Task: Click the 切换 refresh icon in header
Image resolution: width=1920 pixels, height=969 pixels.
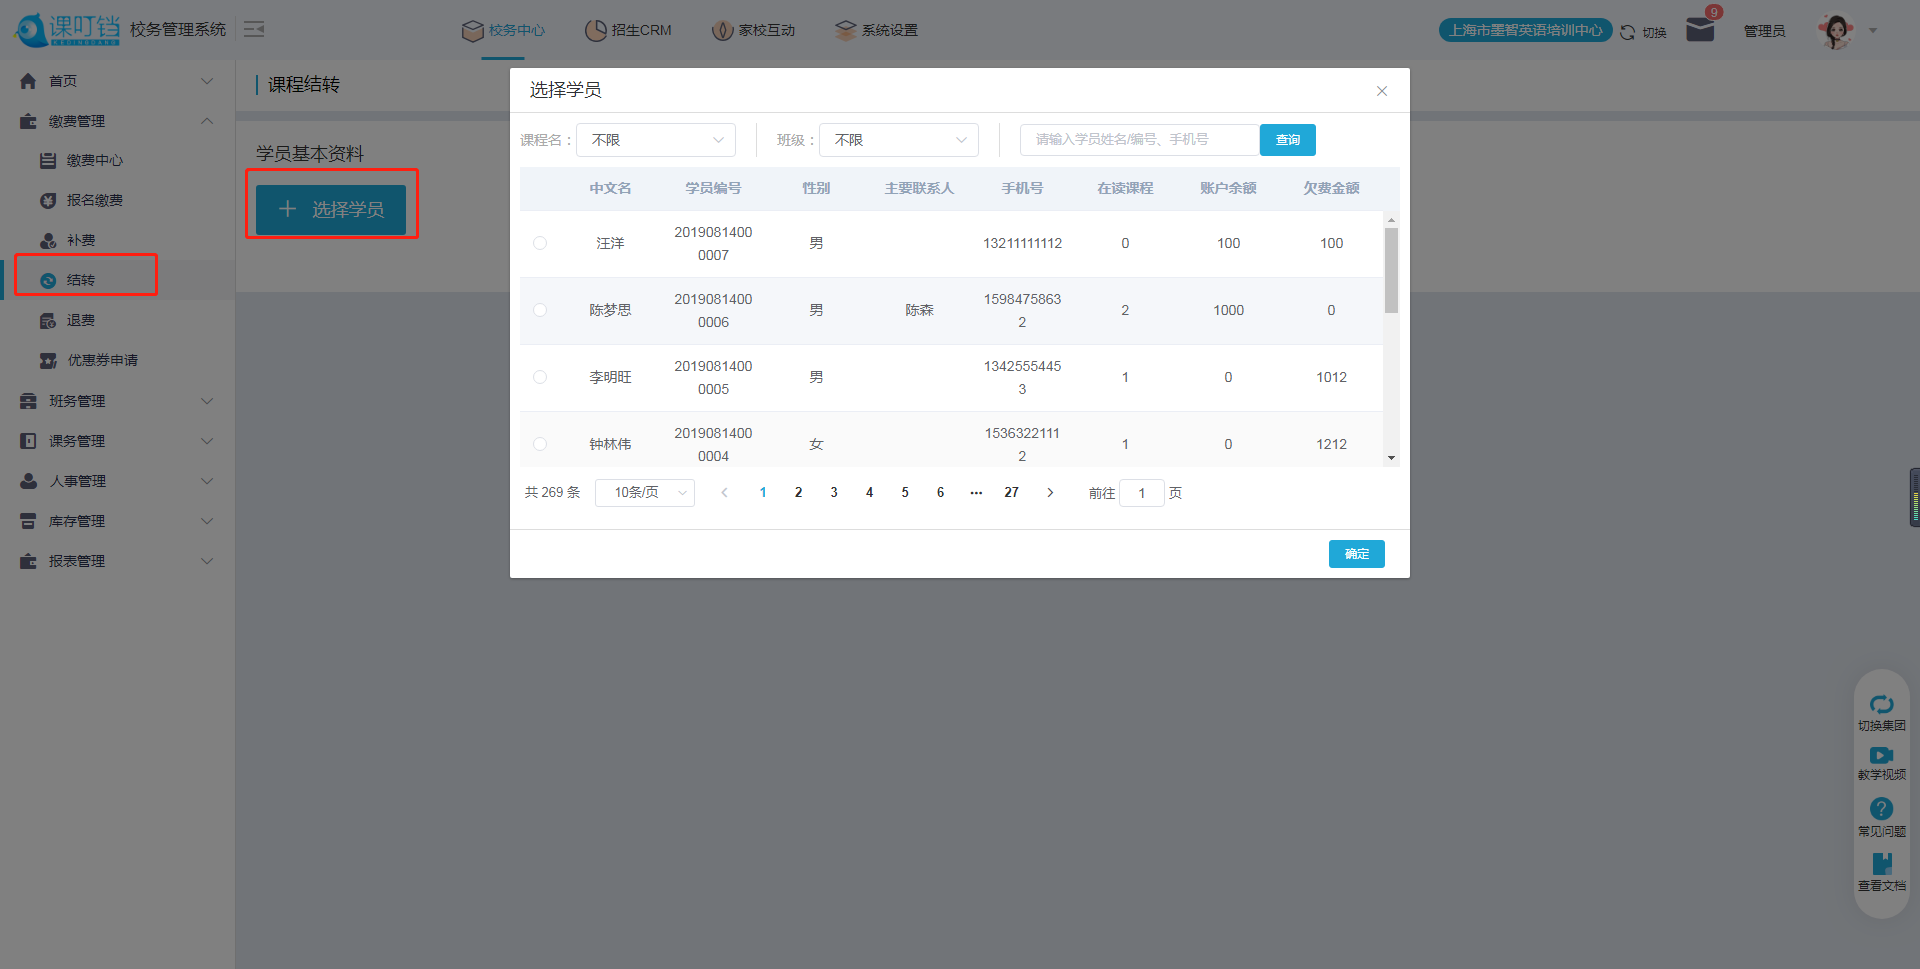Action: pos(1627,32)
